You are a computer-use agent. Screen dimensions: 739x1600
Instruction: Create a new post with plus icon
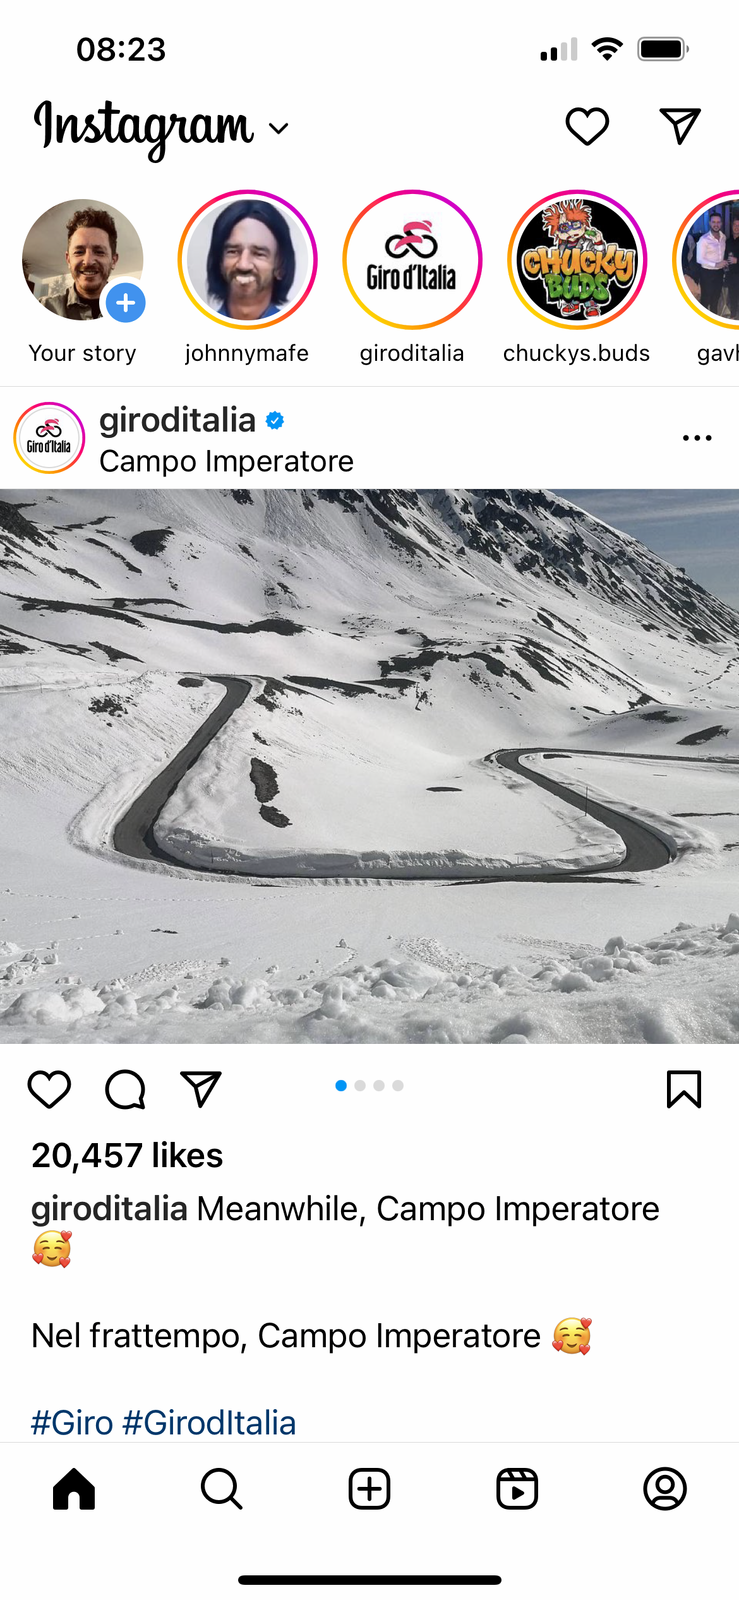click(369, 1489)
